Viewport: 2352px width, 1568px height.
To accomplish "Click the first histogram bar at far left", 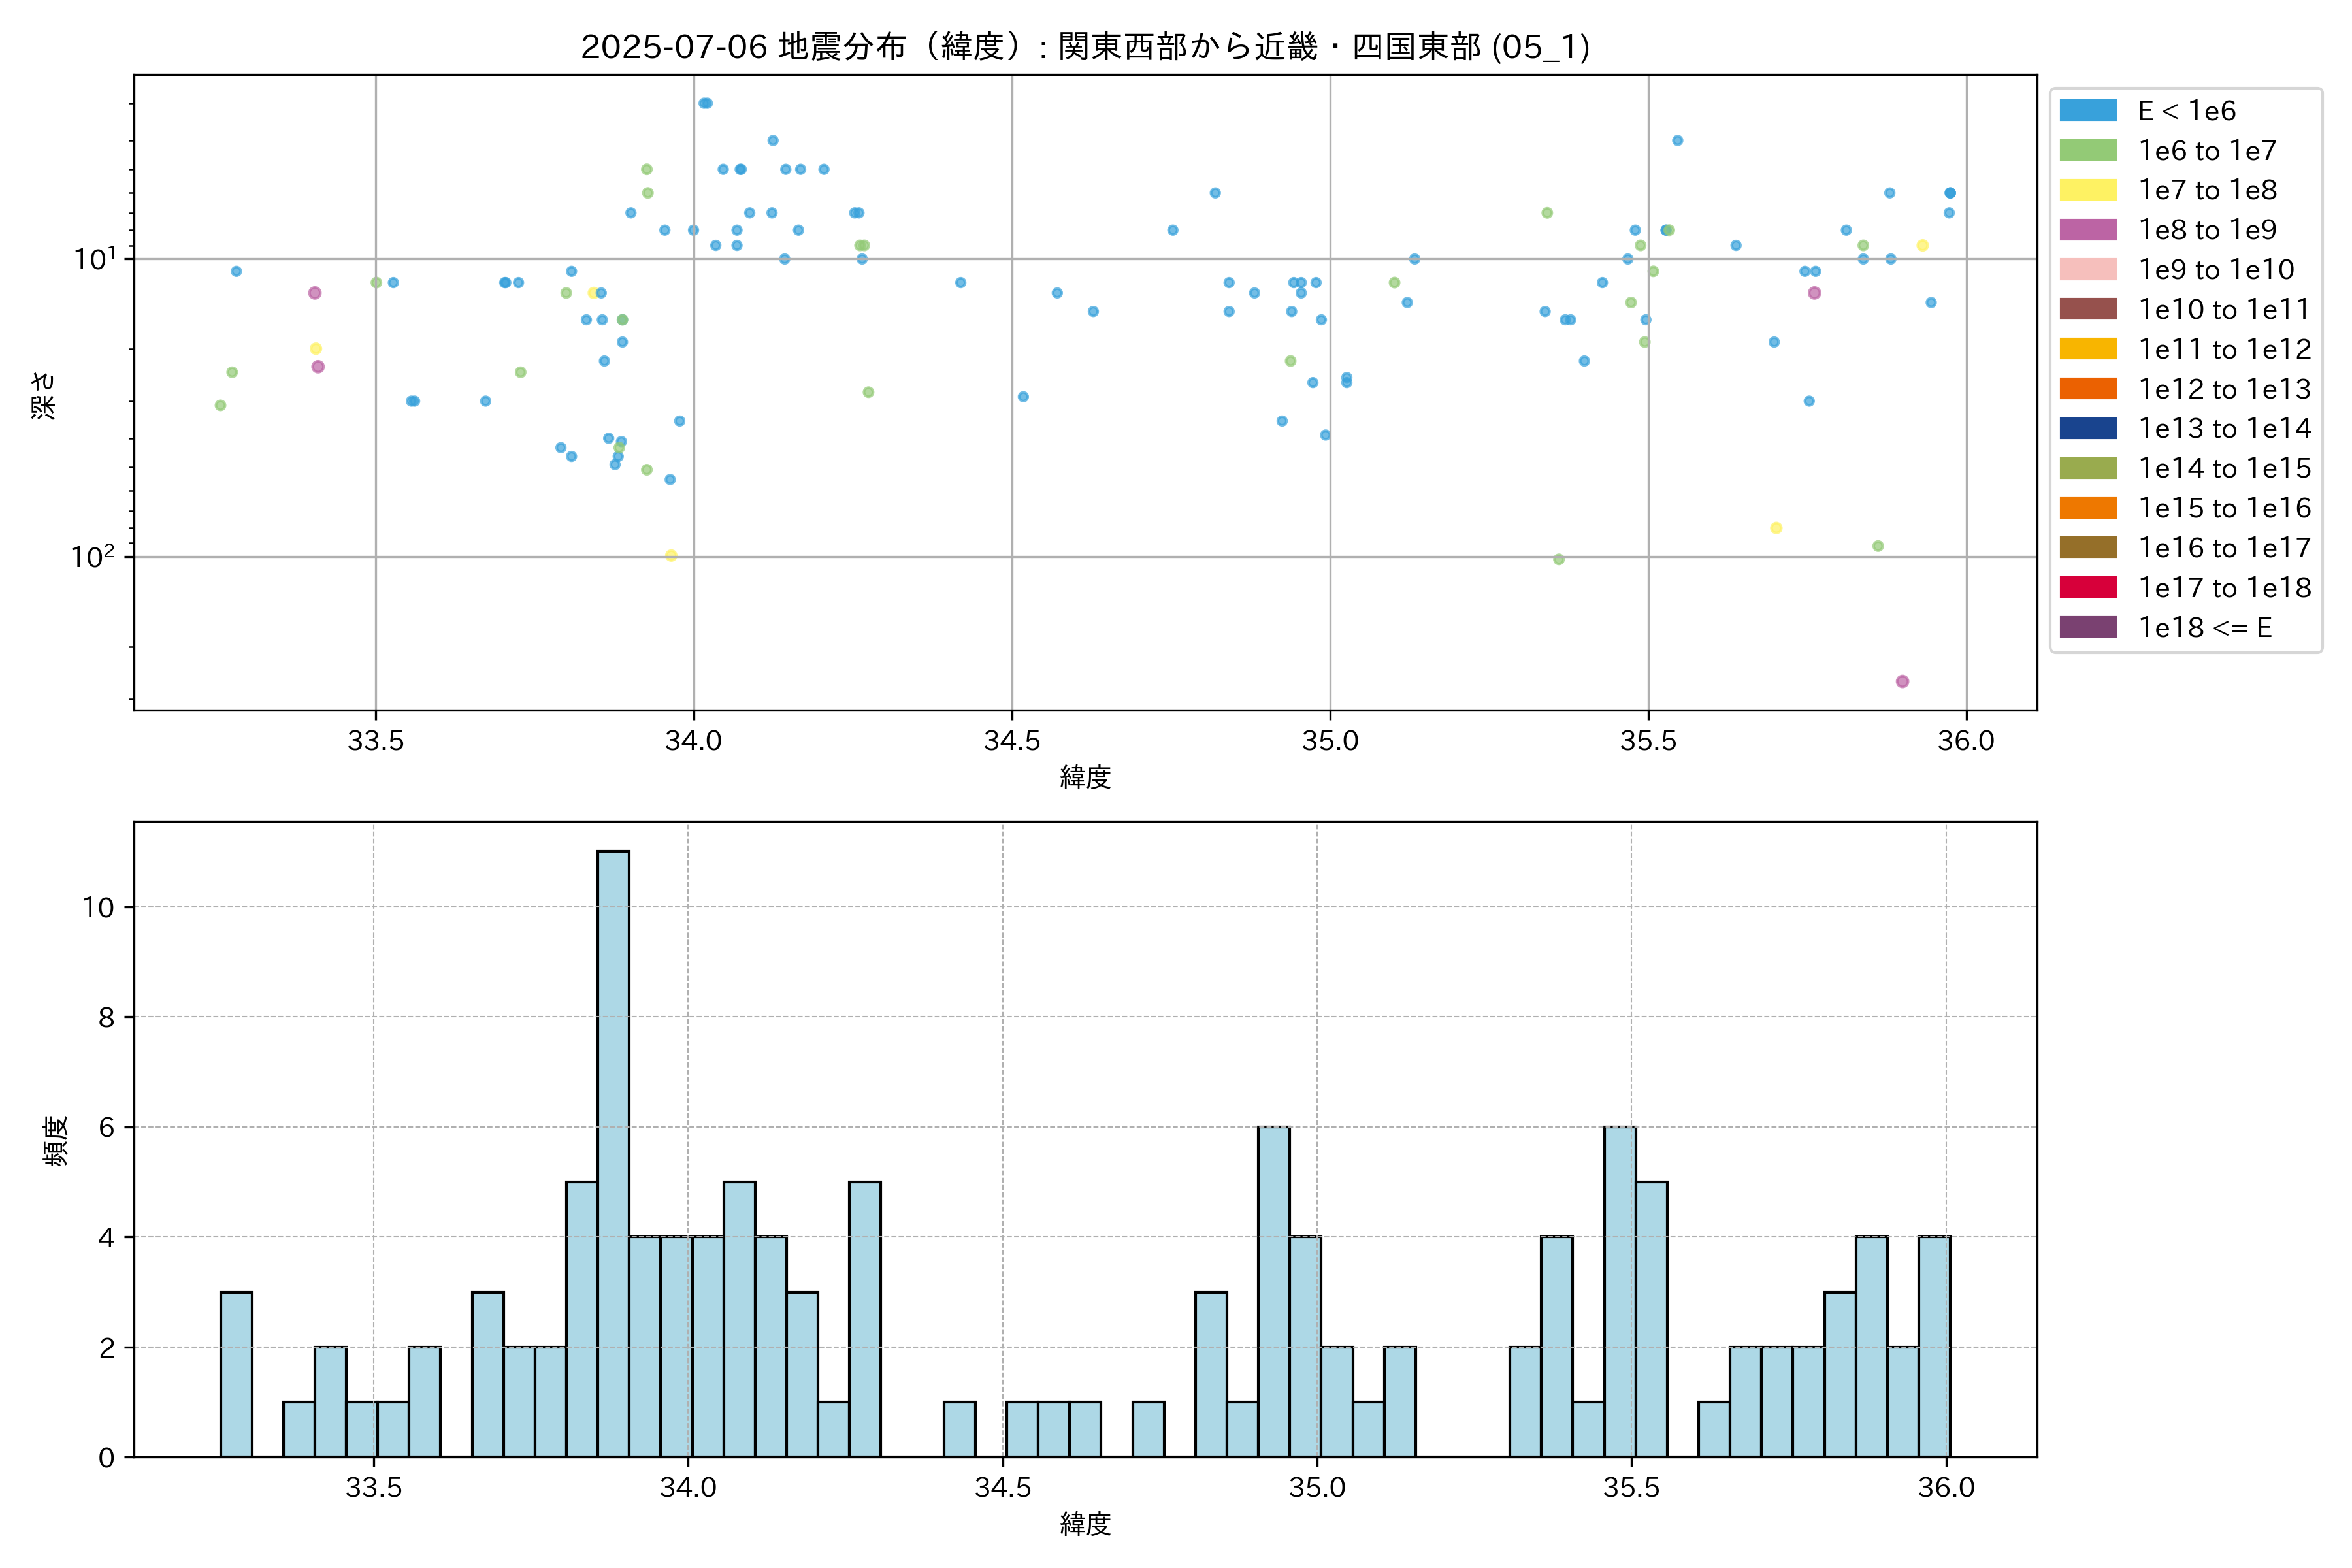I will click(236, 1375).
